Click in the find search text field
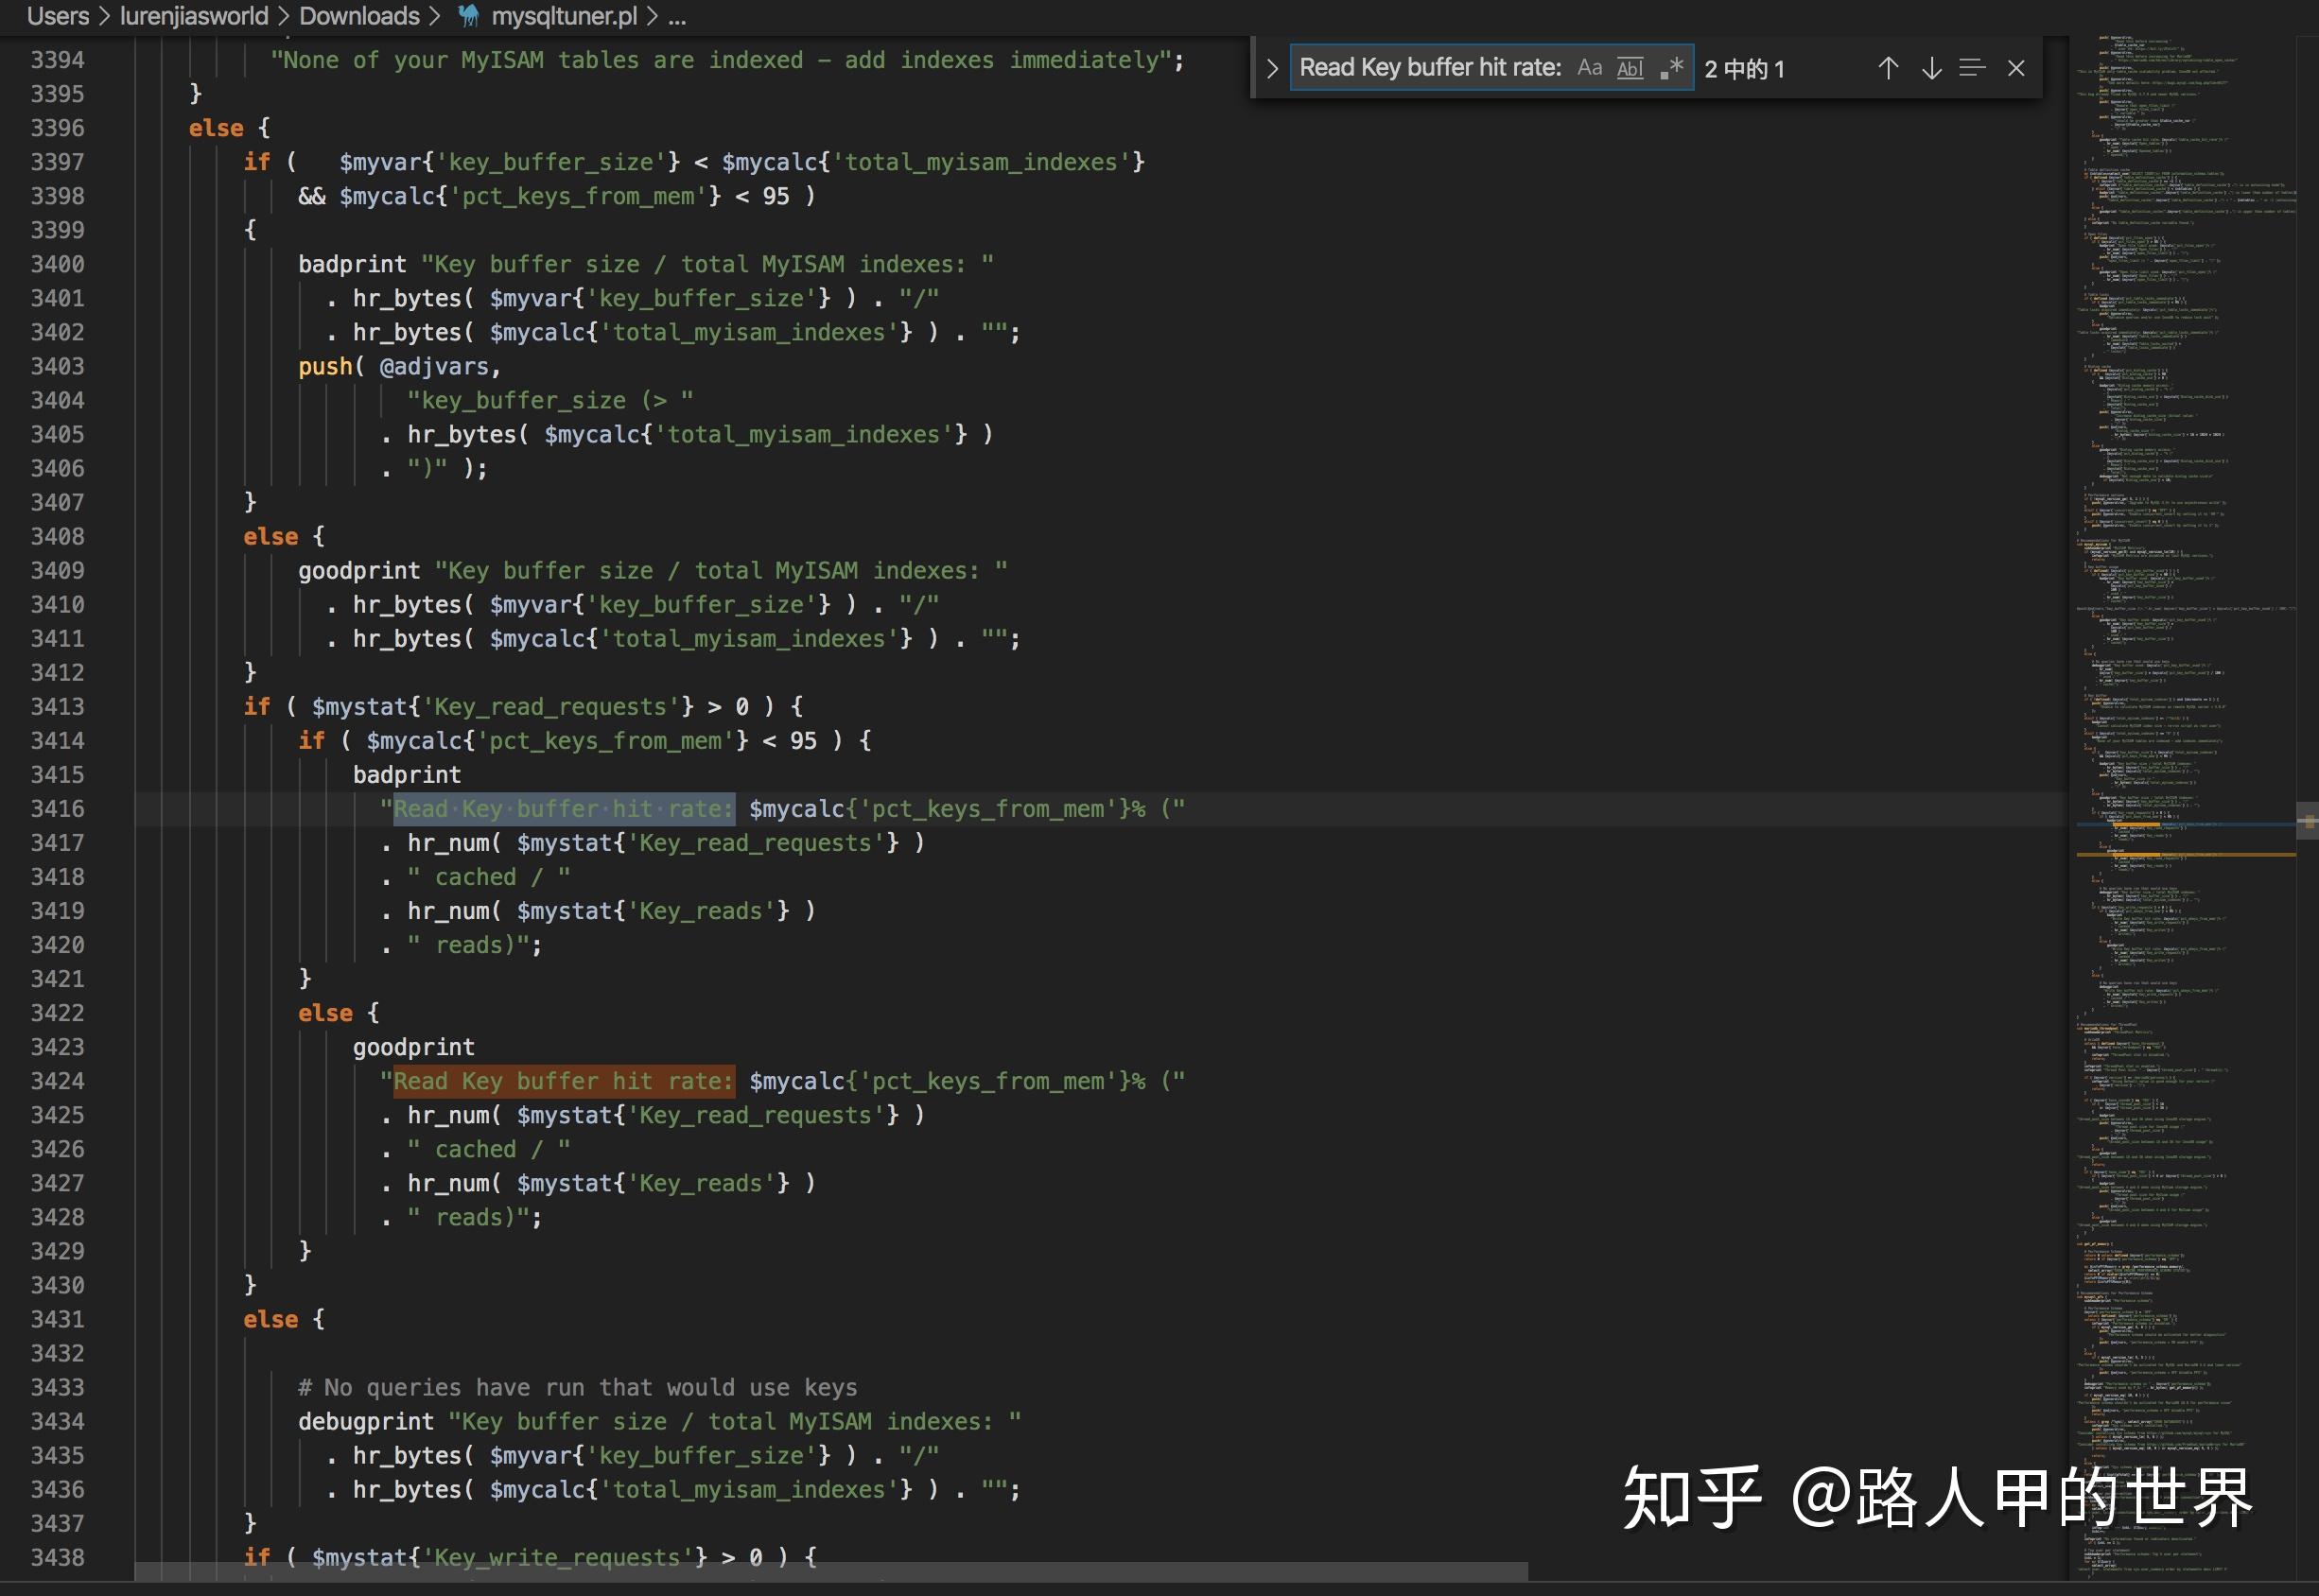Screen dimensions: 2319x1596 [x=1430, y=68]
